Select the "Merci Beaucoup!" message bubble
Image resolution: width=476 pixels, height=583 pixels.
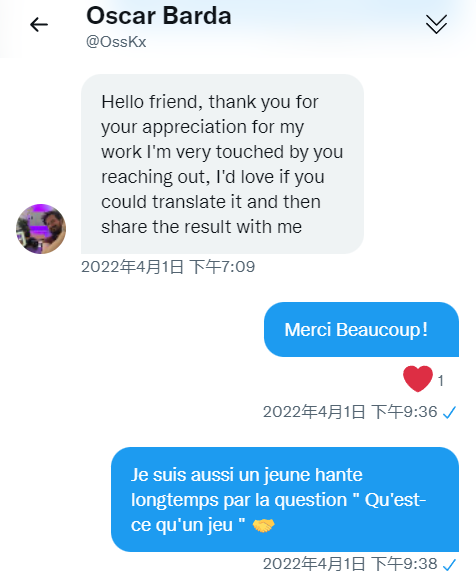[361, 329]
